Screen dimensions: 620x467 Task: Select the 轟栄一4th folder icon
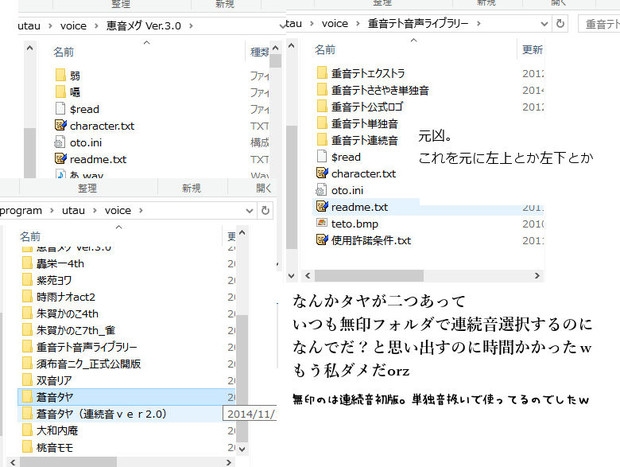[x=27, y=263]
